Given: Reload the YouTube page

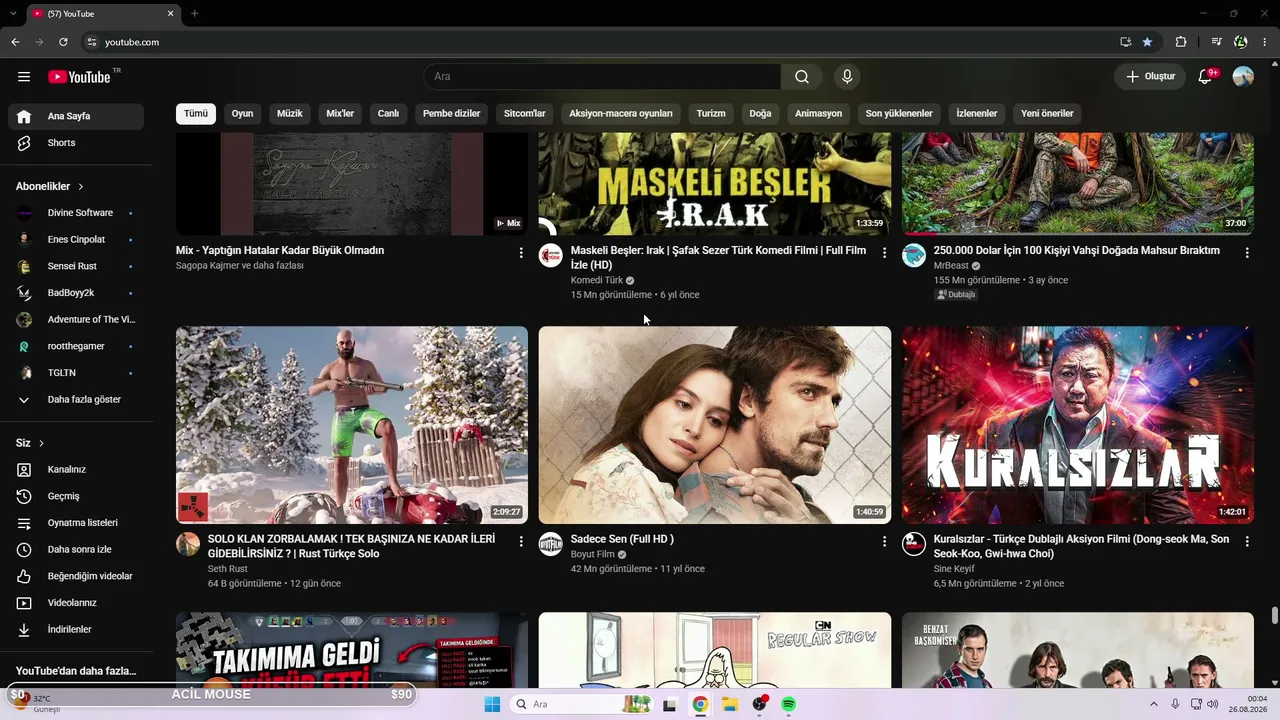Looking at the screenshot, I should pyautogui.click(x=63, y=42).
